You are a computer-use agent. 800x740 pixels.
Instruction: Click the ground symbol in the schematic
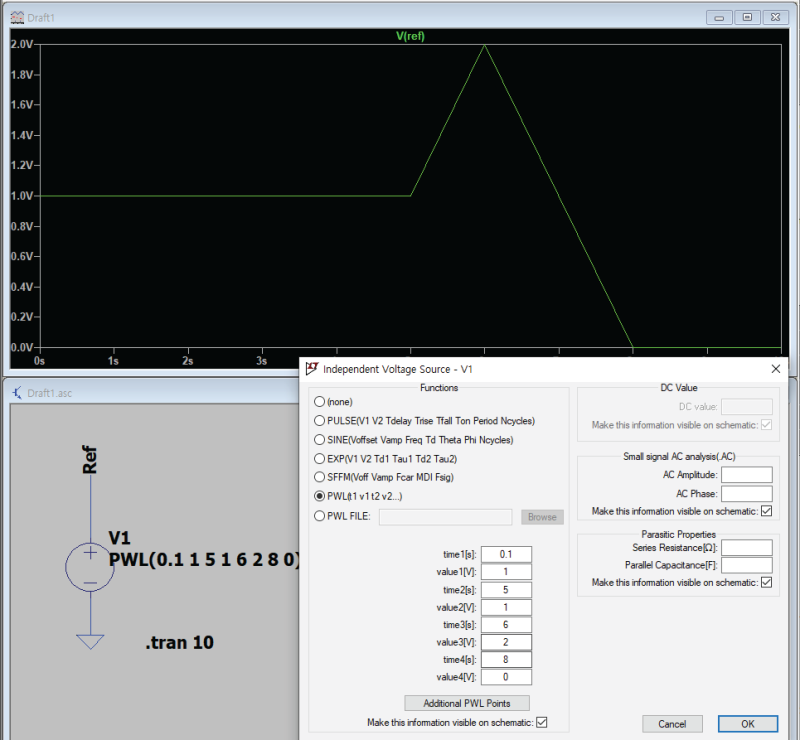(x=90, y=640)
